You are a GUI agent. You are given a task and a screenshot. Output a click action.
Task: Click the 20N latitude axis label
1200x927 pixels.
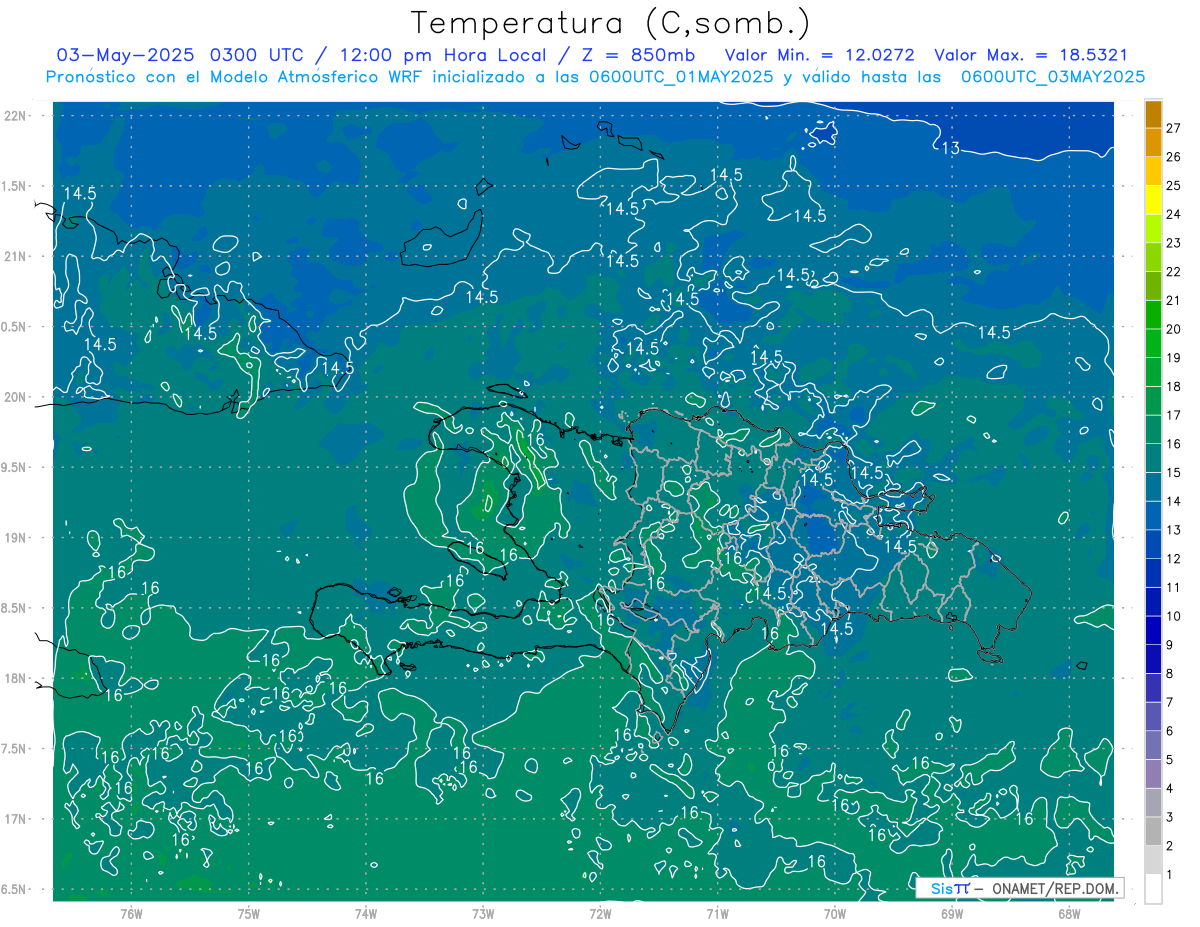[16, 397]
